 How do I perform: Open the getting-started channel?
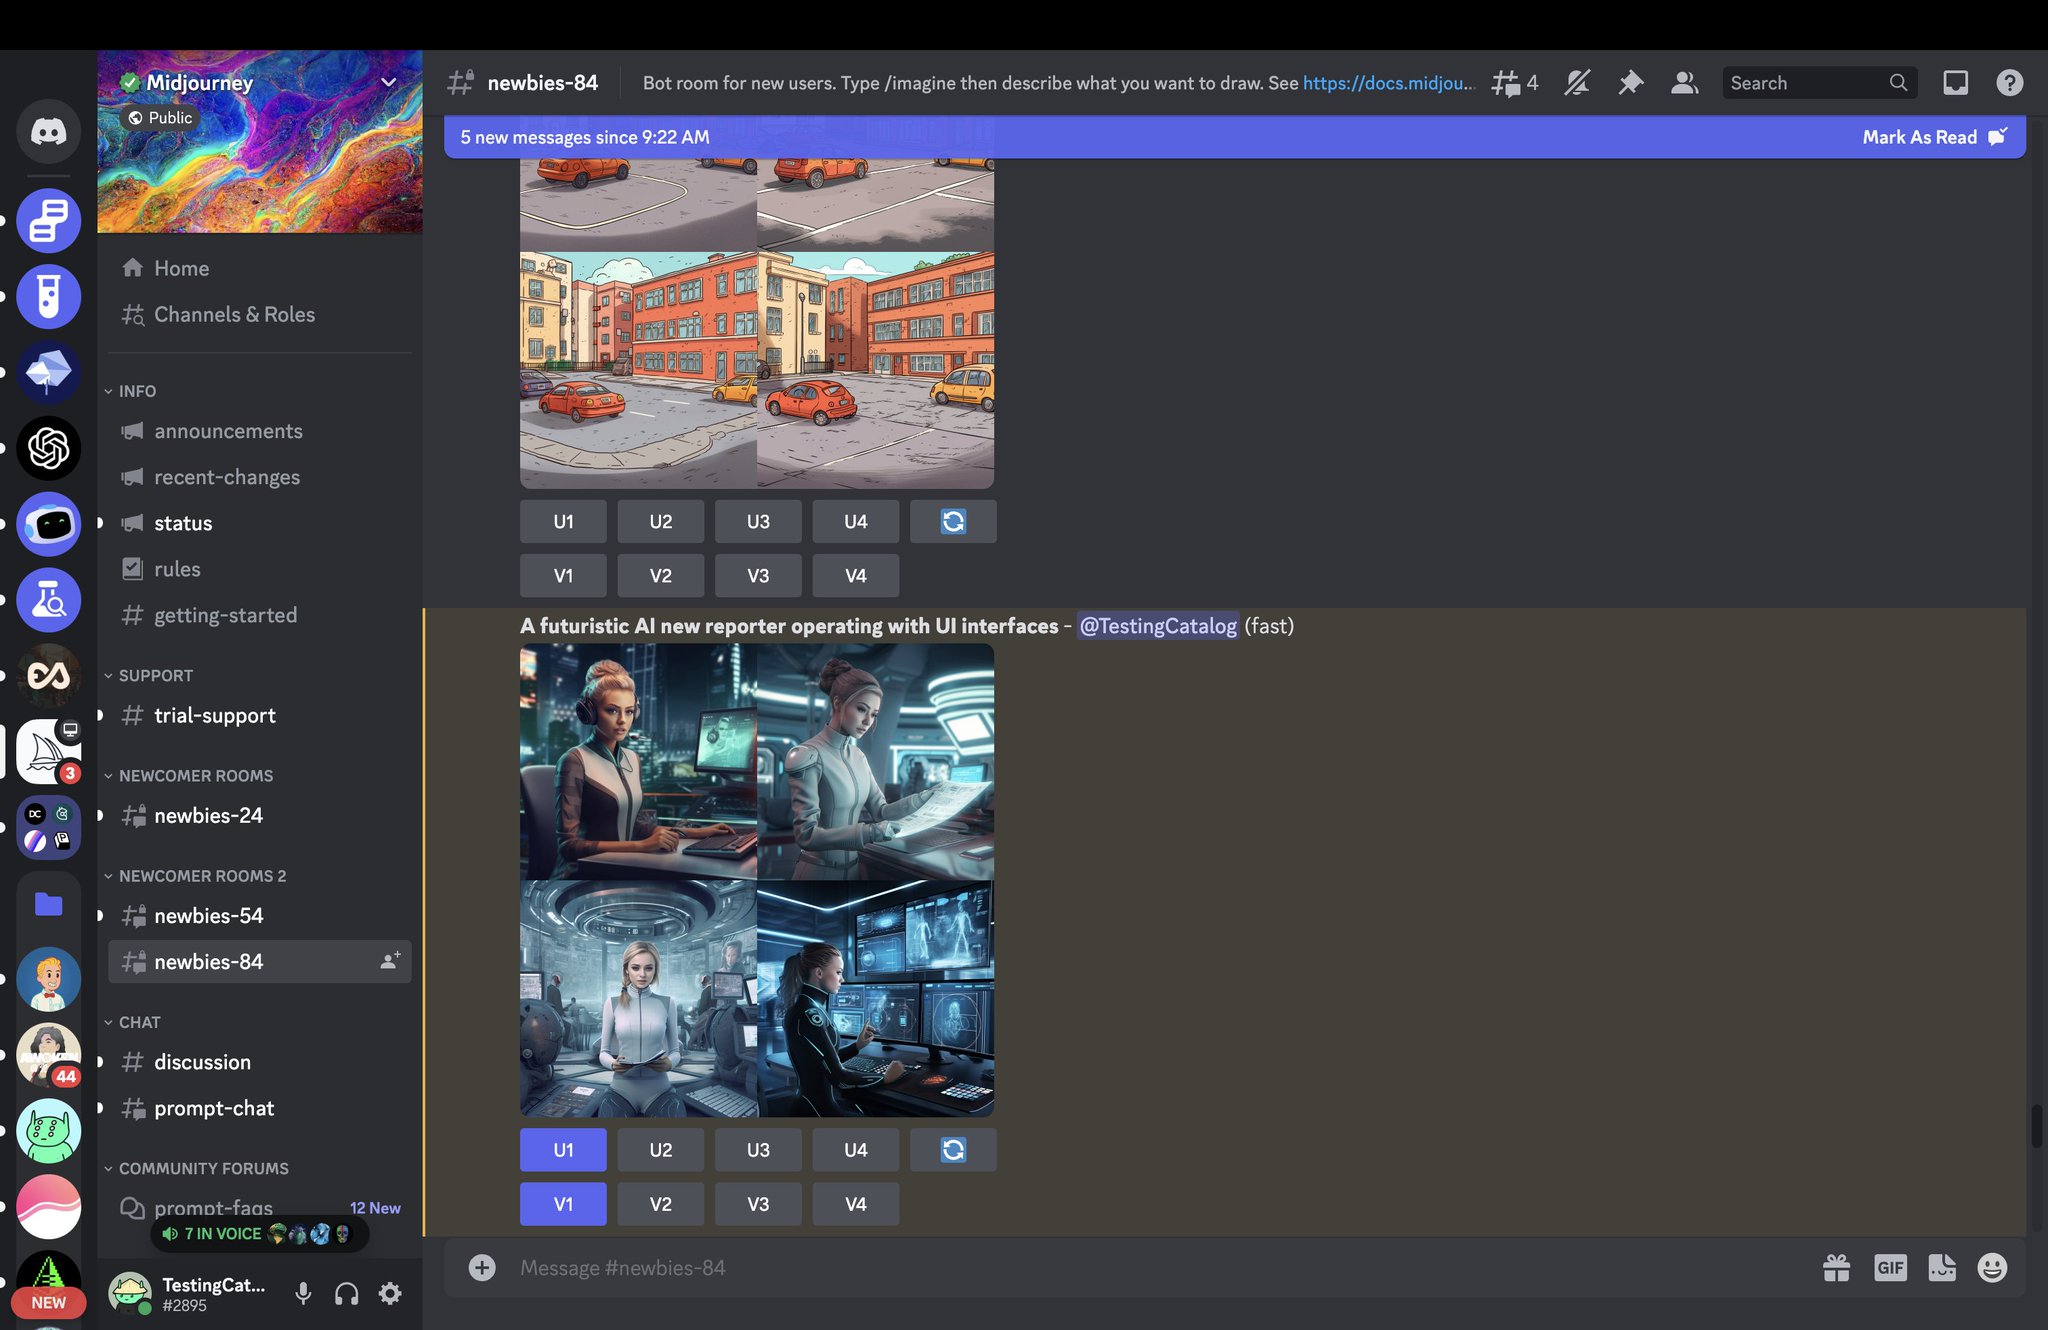pos(260,615)
